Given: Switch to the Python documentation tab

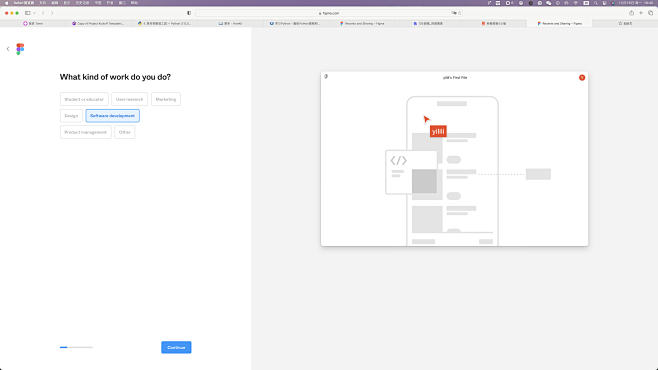Looking at the screenshot, I should pos(164,23).
